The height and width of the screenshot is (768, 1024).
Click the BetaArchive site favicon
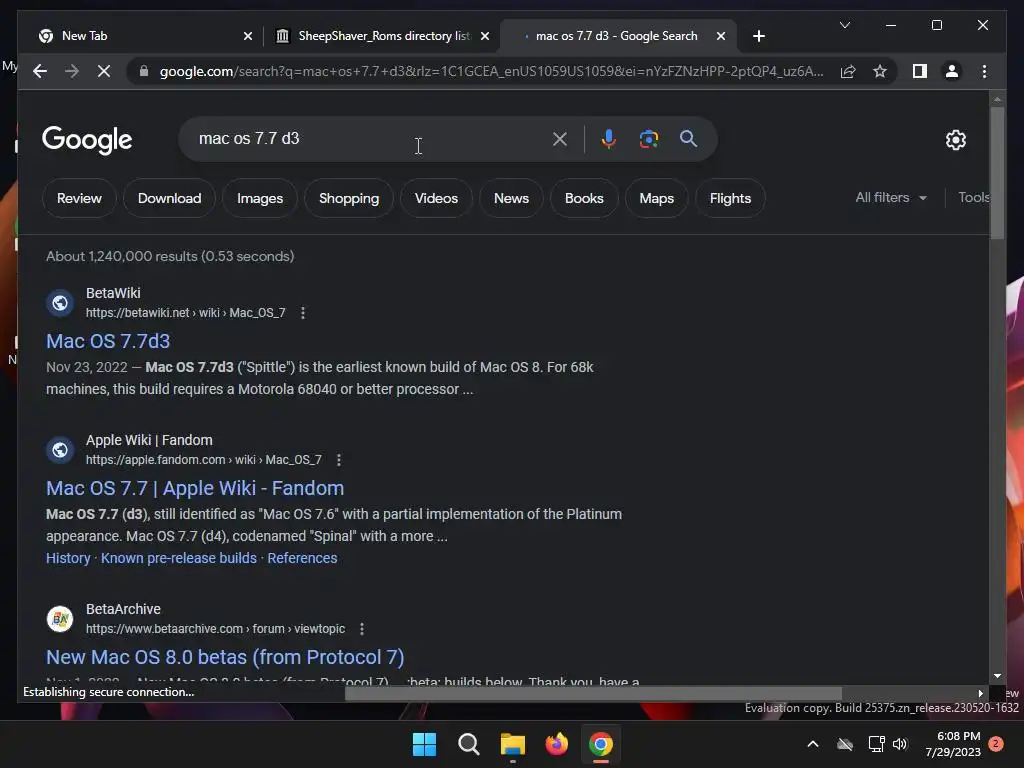coord(60,619)
